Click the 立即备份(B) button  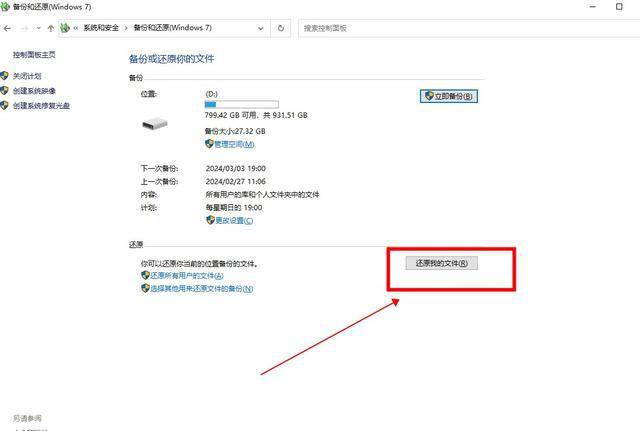(x=449, y=96)
